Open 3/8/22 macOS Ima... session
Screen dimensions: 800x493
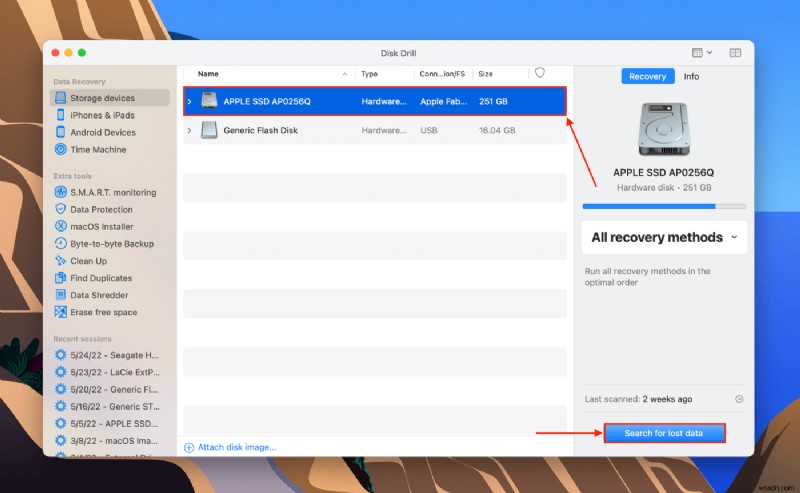coord(114,440)
